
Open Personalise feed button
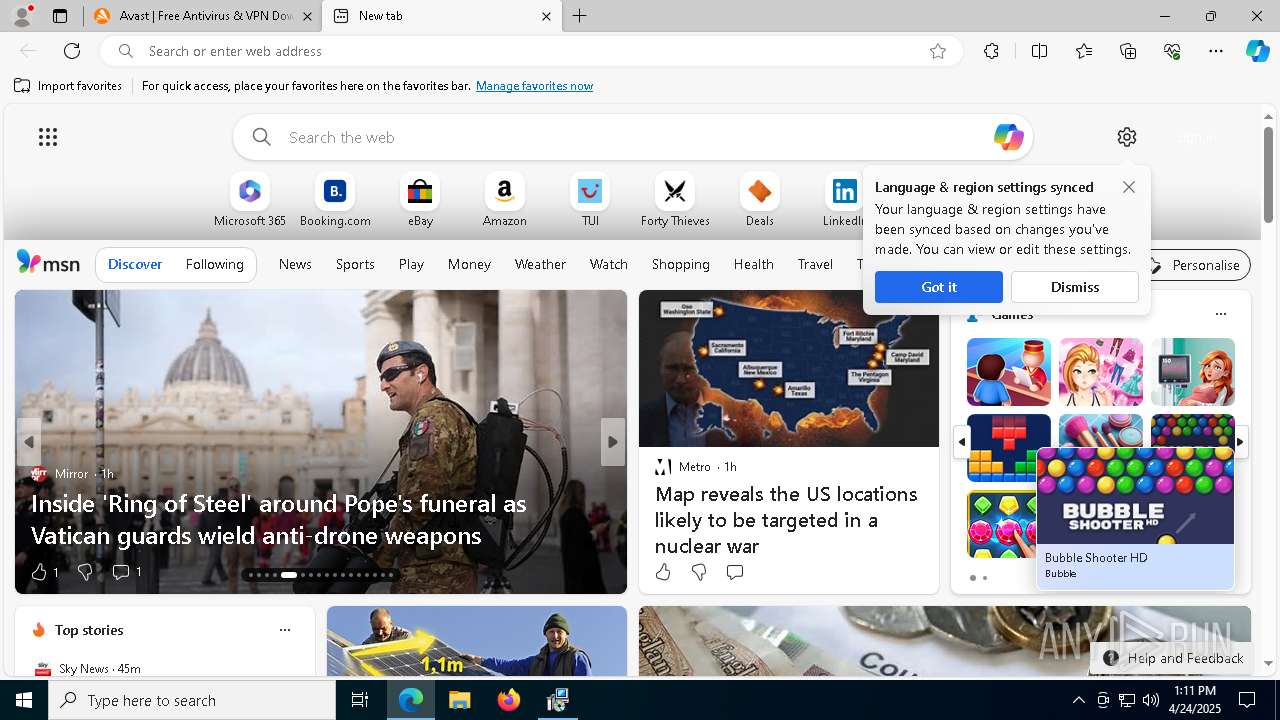coord(1195,265)
